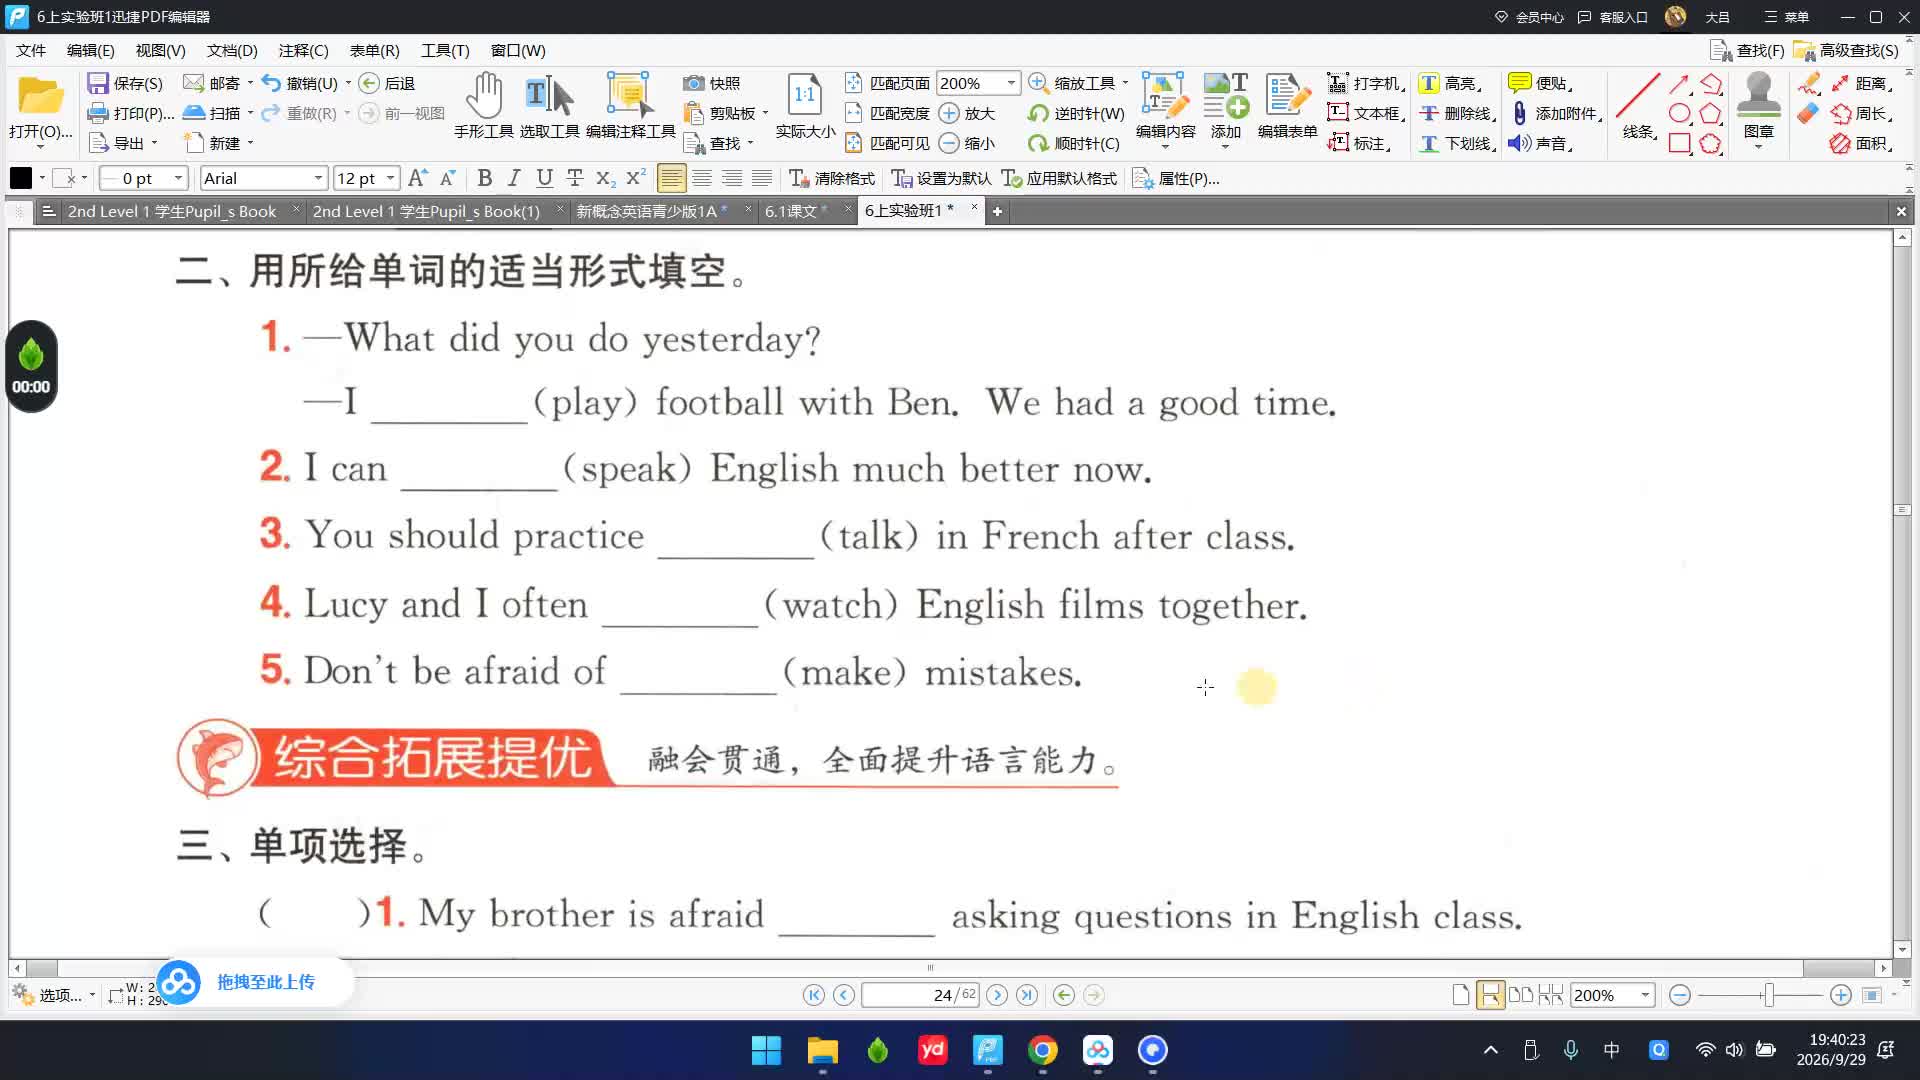
Task: Open the Edit Annotation tool (编辑注释工具)
Action: pyautogui.click(x=630, y=105)
